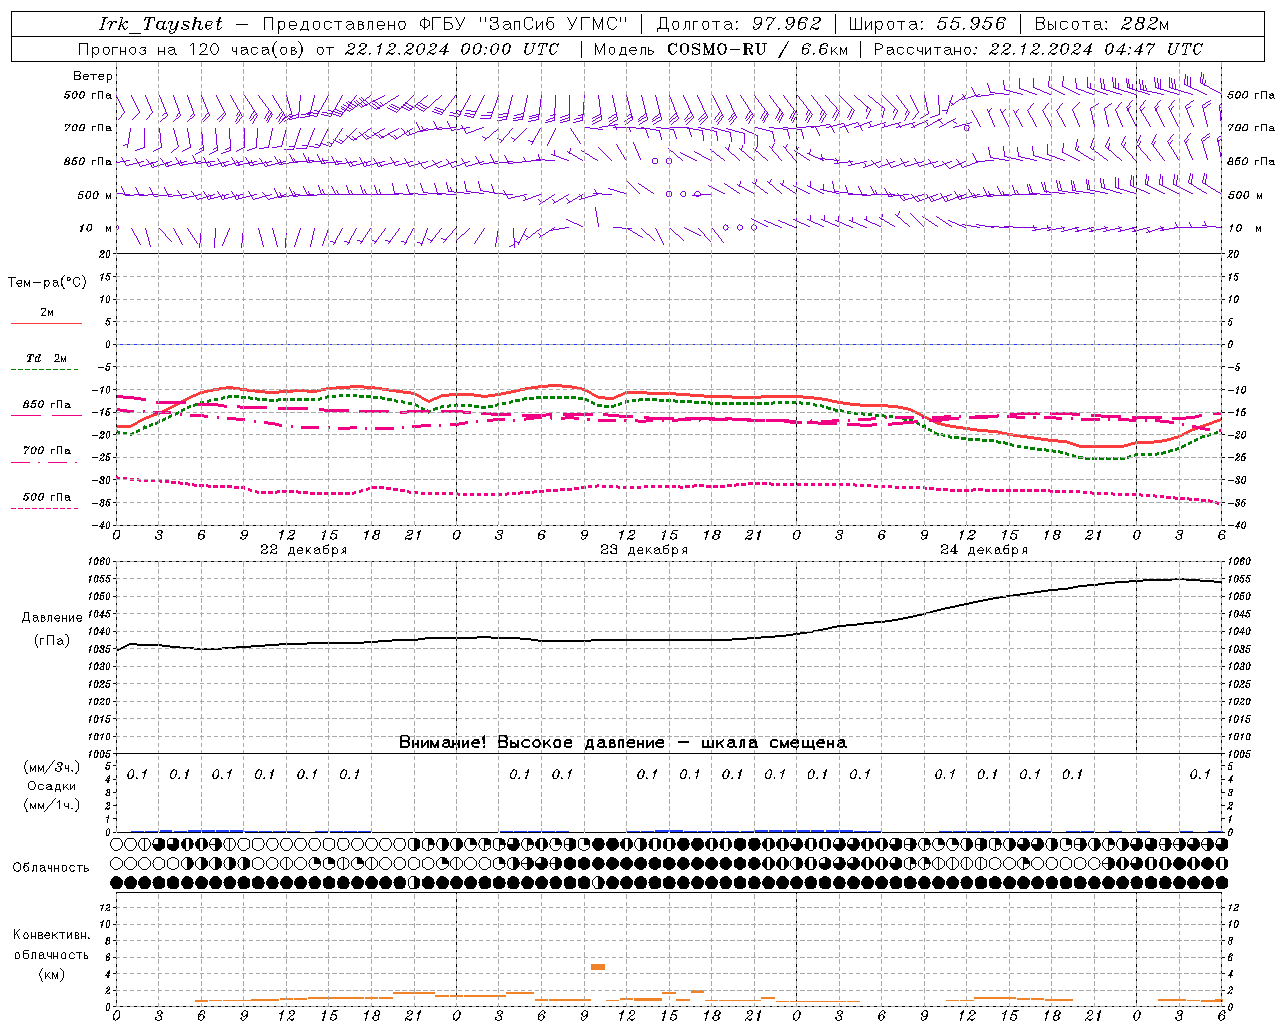Click the "Осадки" precipitation label
1280x1024 pixels.
pos(52,786)
